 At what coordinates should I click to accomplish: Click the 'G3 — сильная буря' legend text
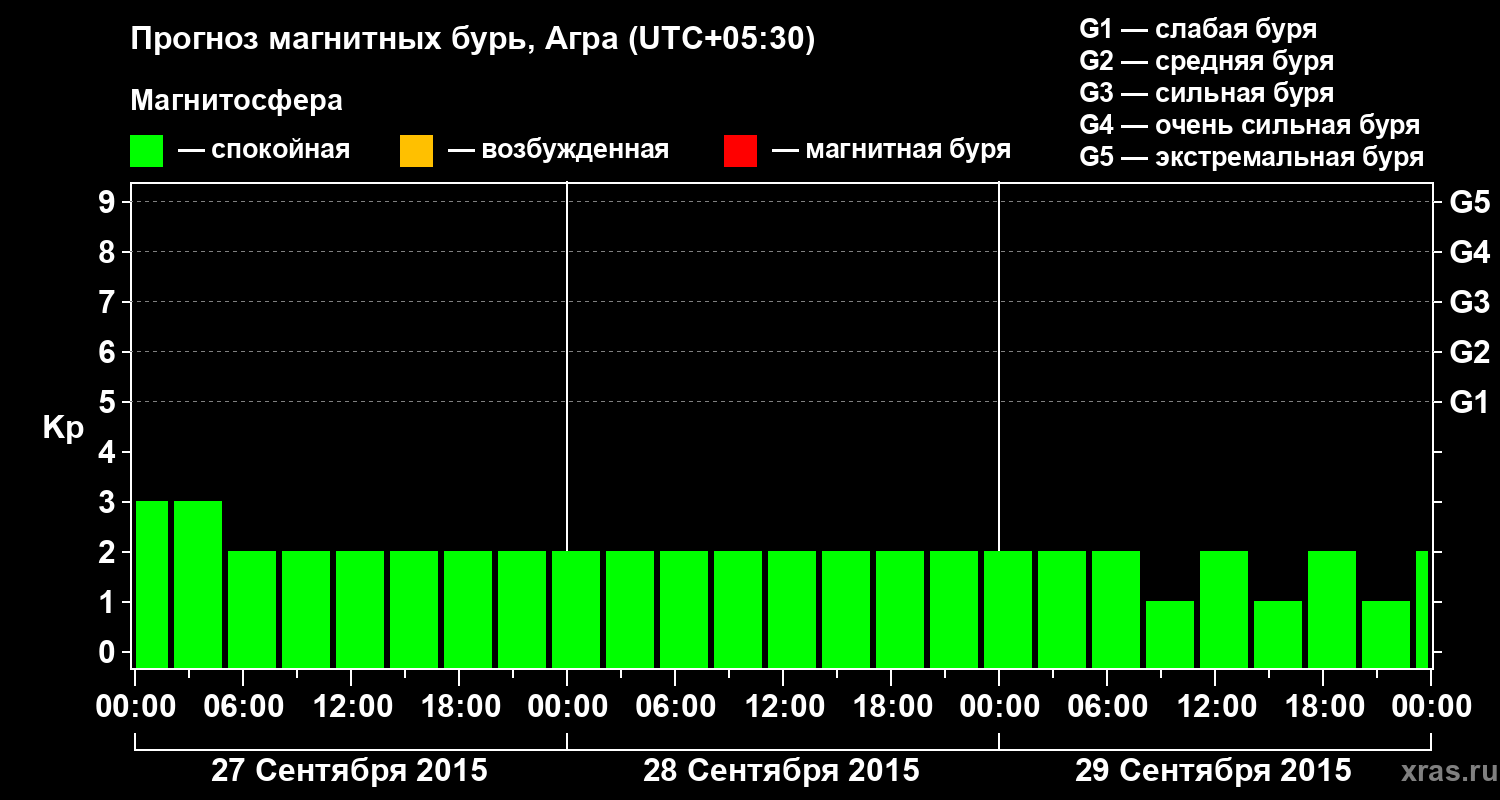coord(1207,93)
